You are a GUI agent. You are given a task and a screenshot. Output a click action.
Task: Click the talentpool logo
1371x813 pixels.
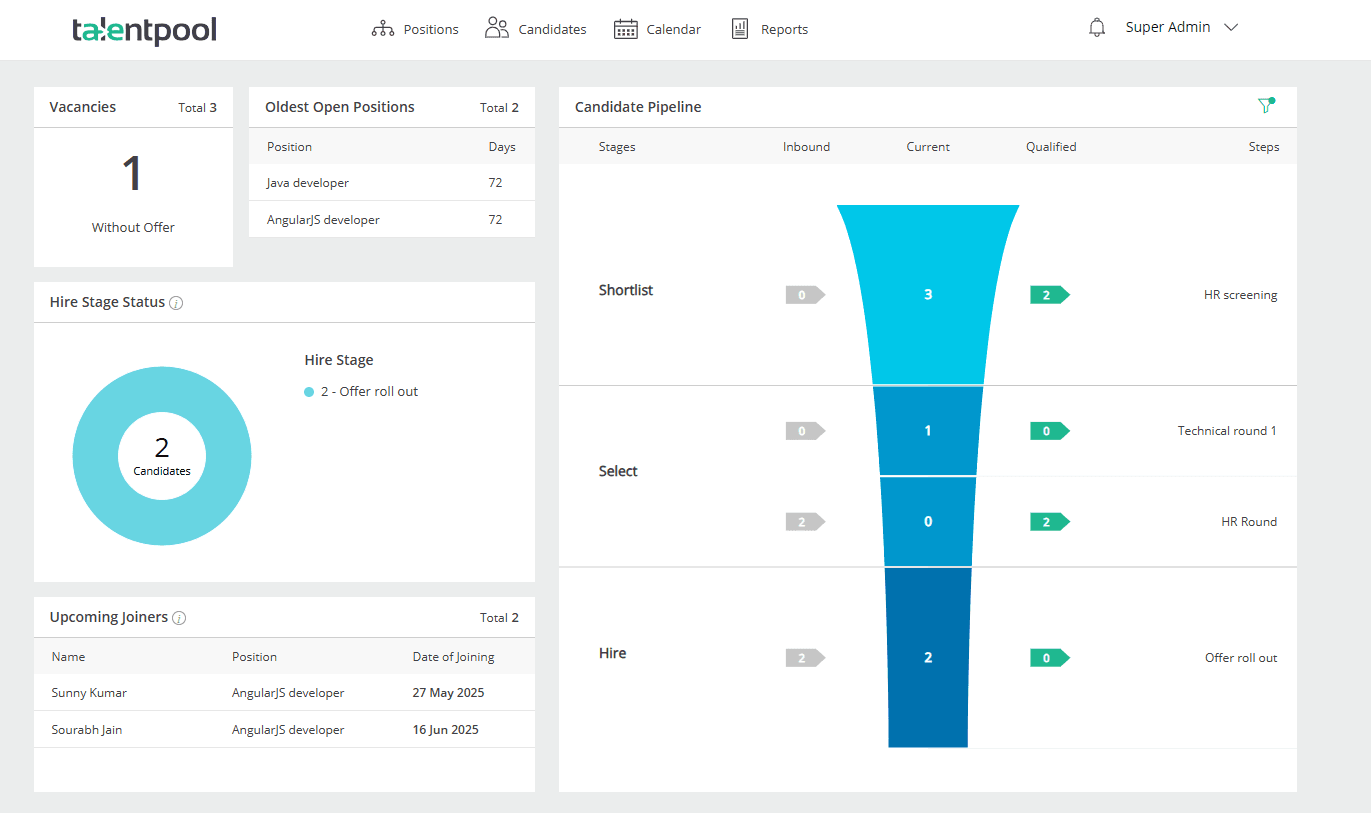coord(144,31)
